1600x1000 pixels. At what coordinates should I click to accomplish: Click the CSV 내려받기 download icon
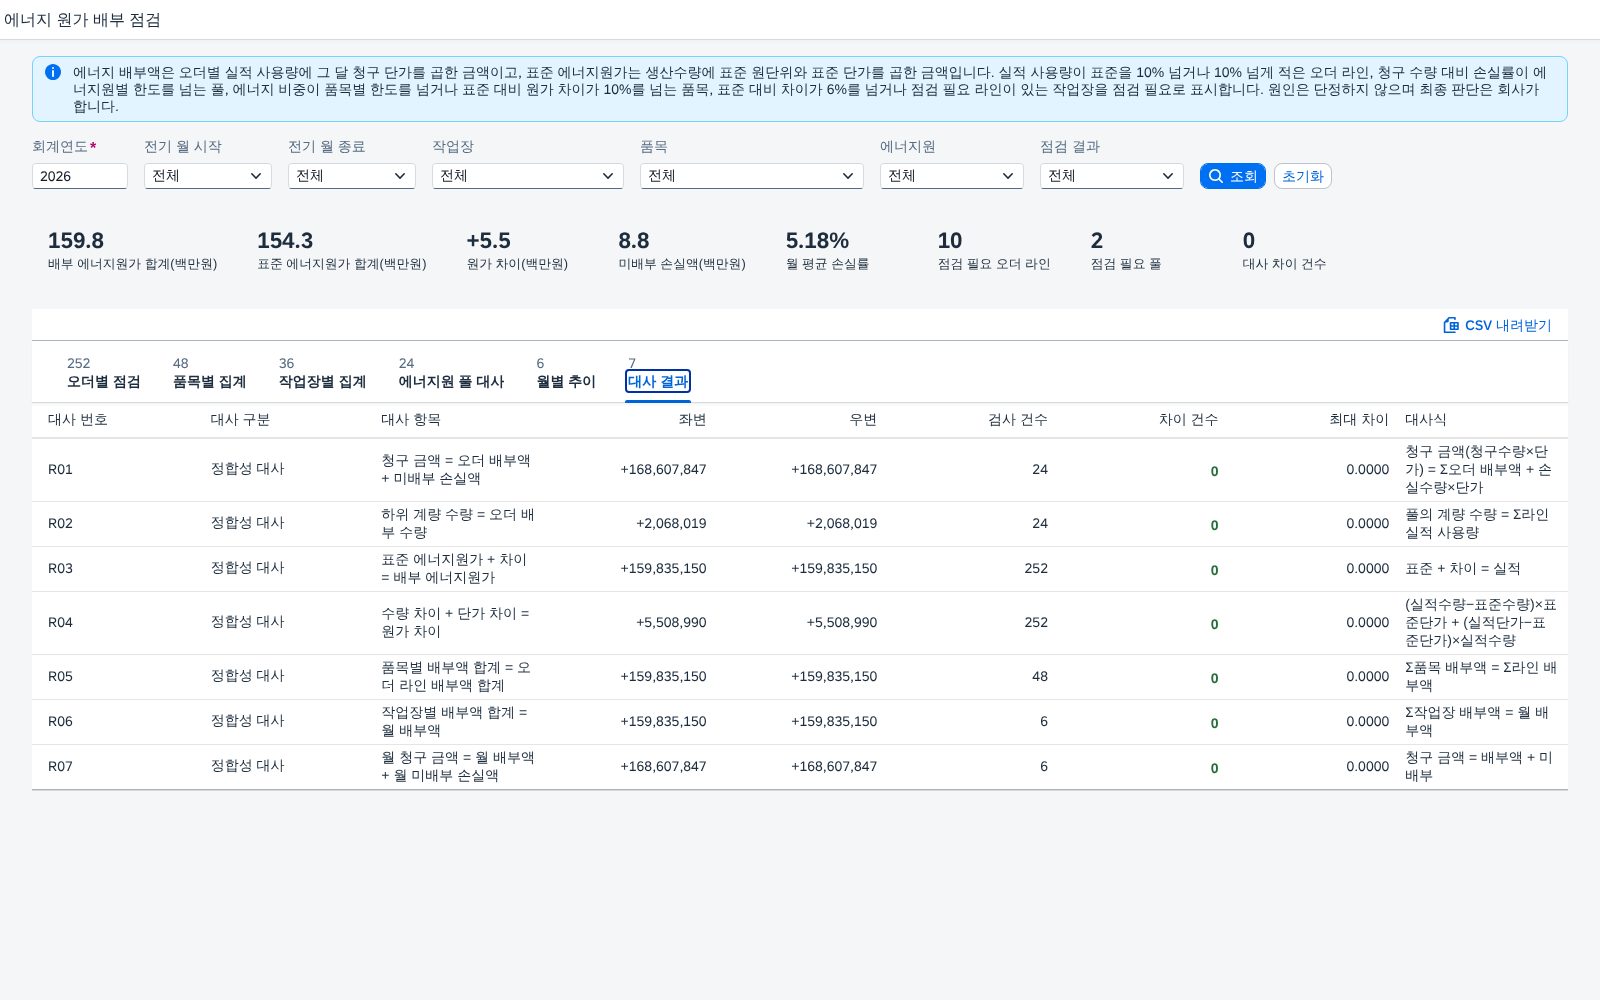1451,325
